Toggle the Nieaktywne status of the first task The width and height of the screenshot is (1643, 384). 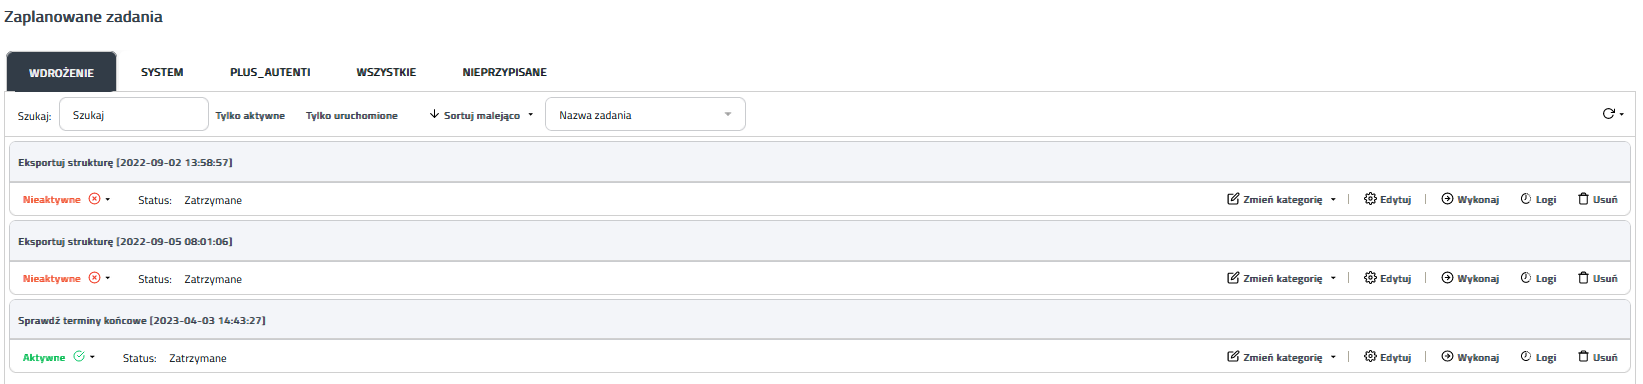[x=66, y=199]
